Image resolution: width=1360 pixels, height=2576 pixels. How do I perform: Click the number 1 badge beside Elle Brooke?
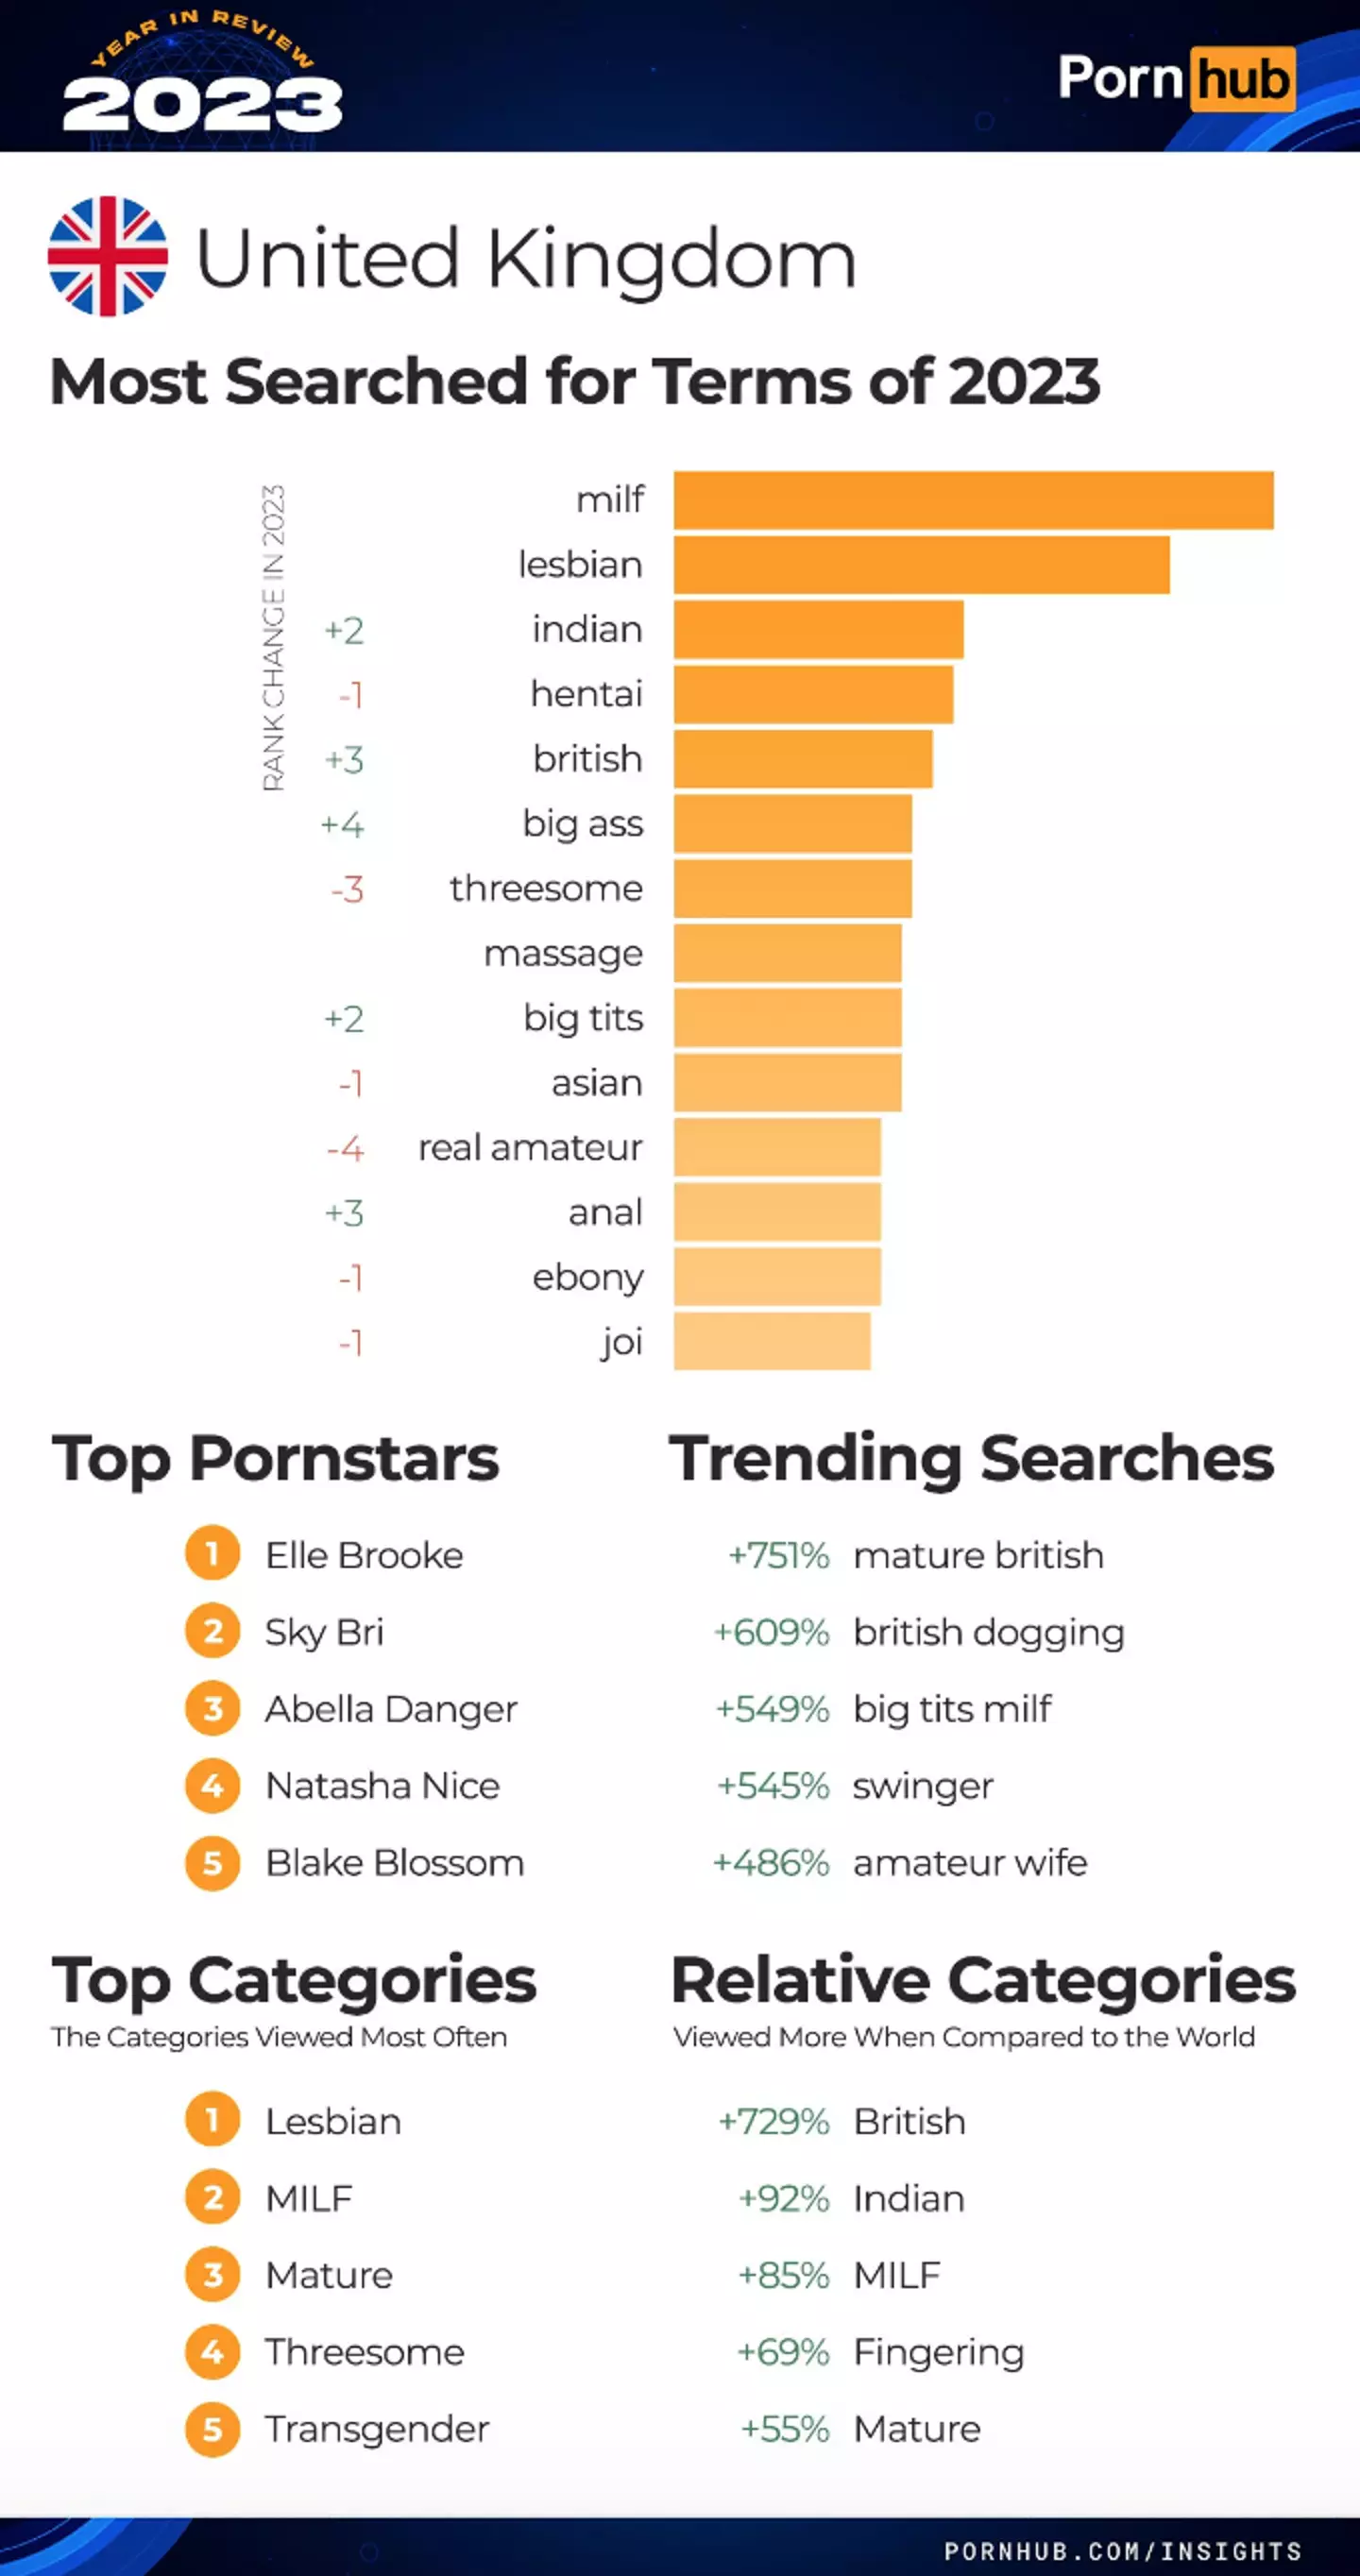[x=212, y=1554]
